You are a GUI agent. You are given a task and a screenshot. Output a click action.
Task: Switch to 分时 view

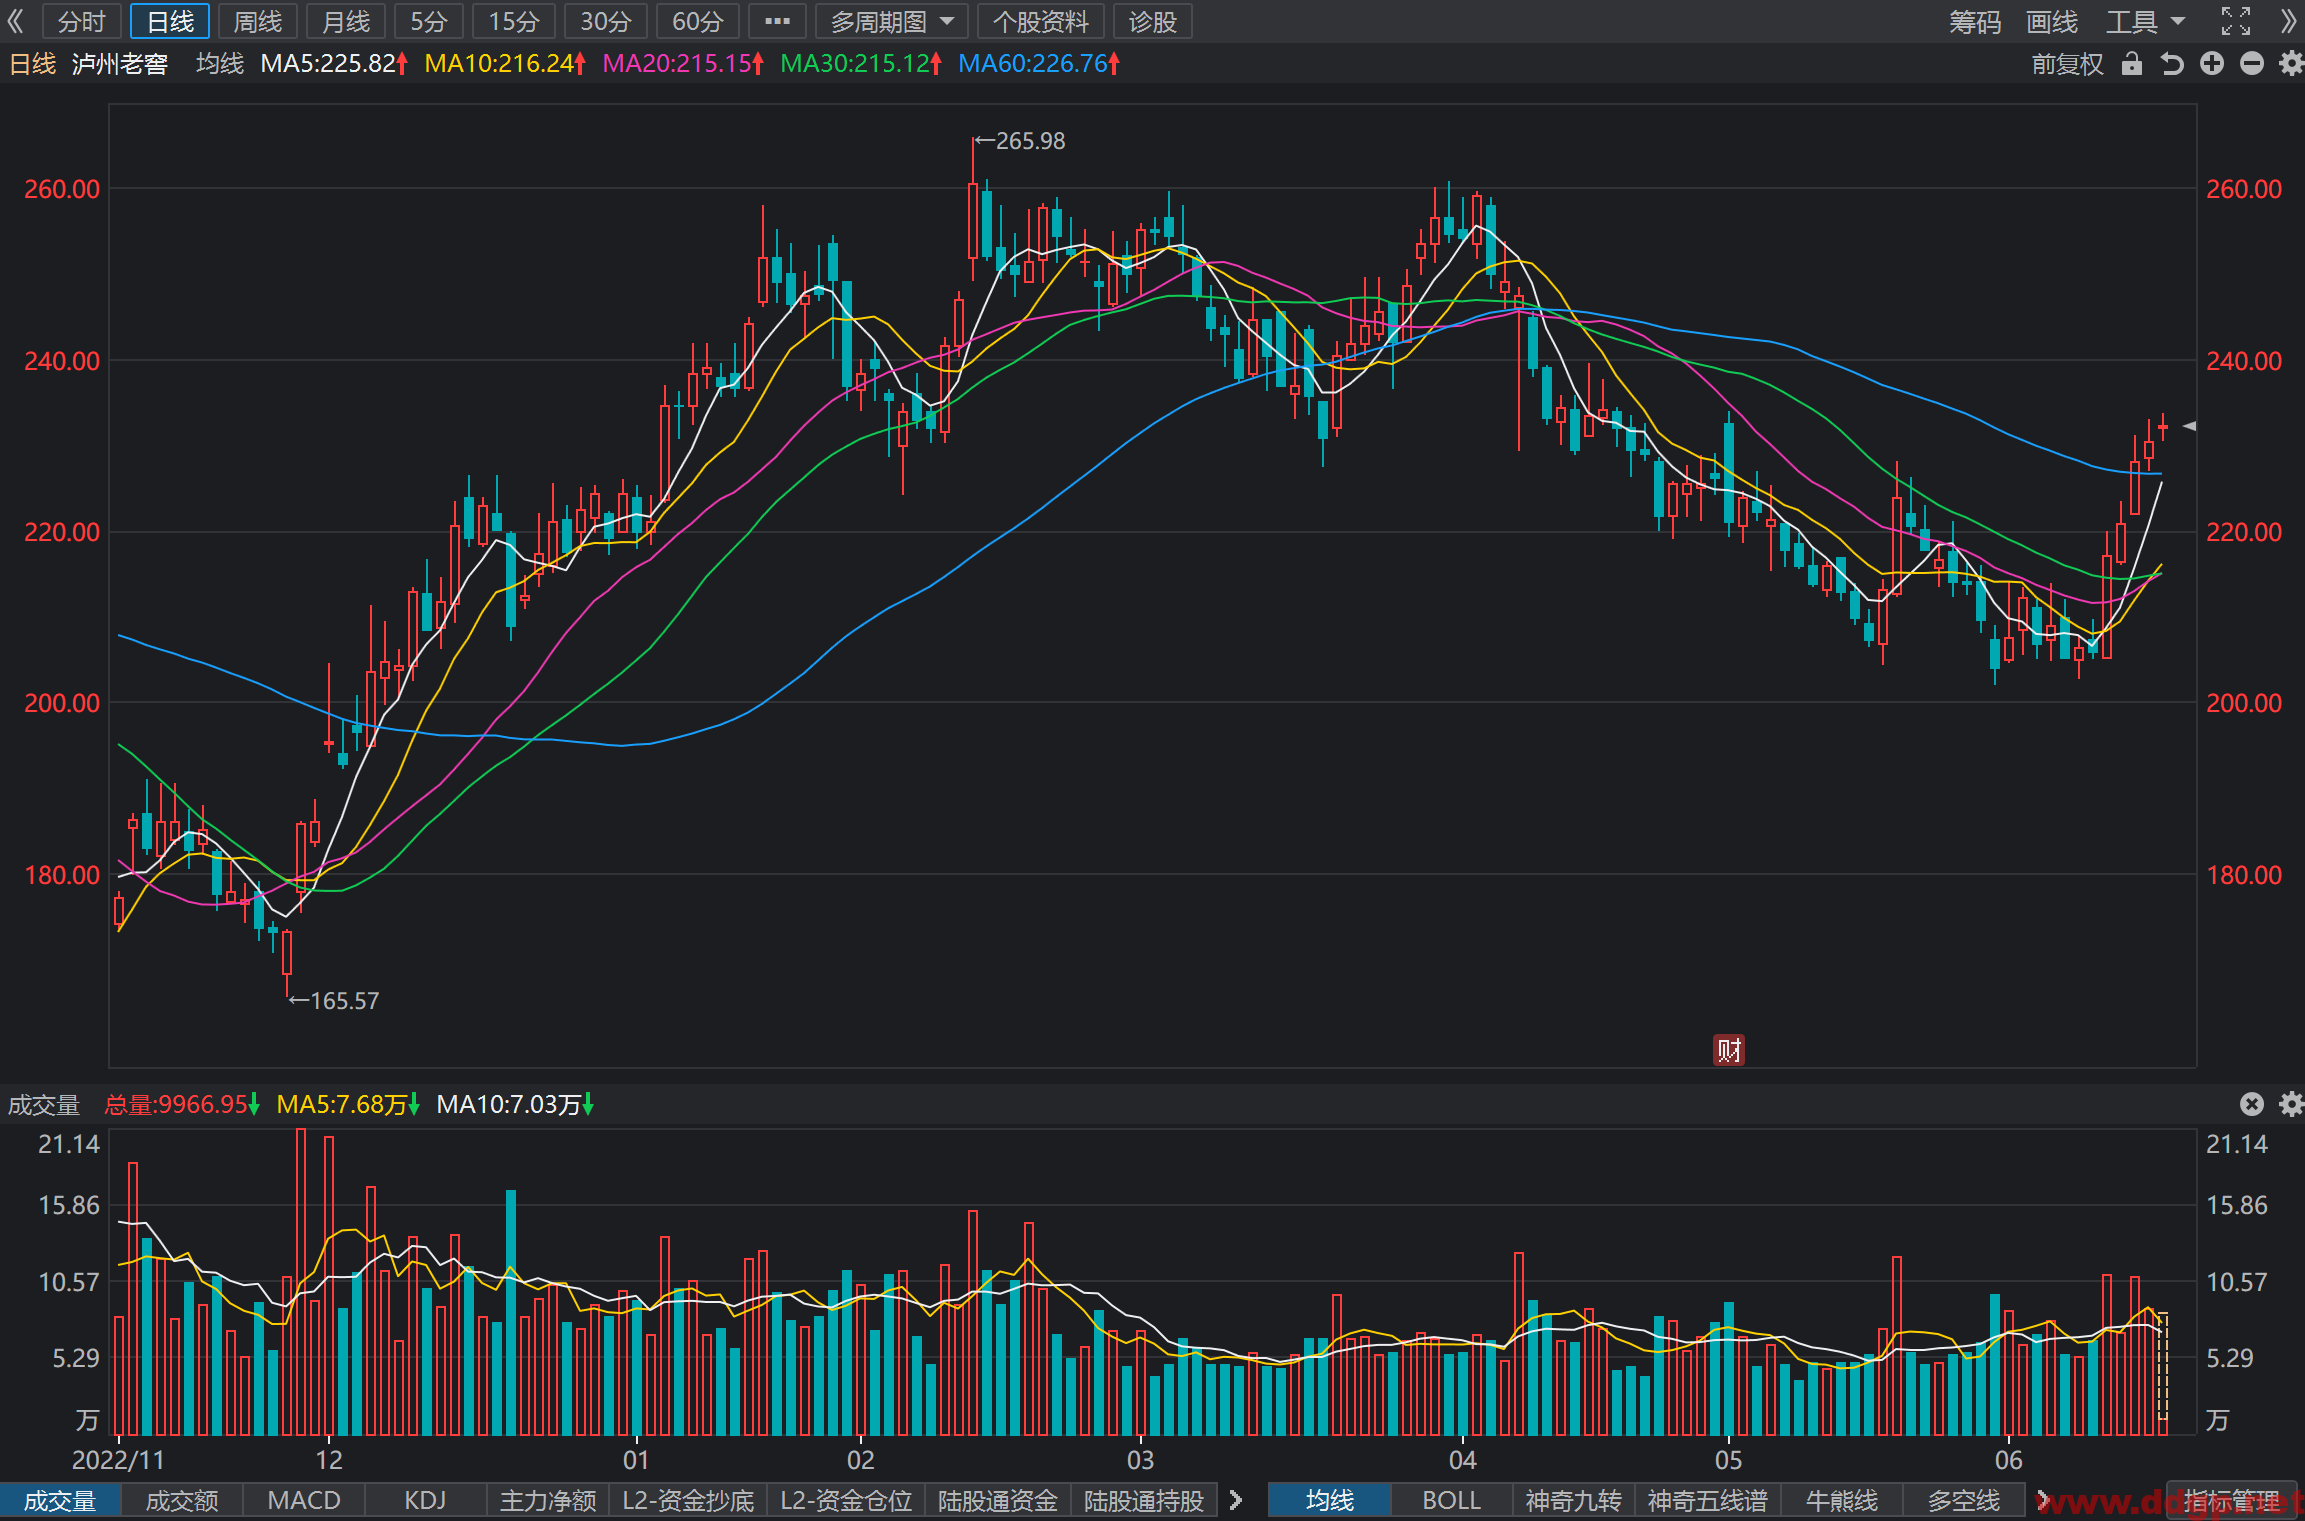click(x=82, y=21)
